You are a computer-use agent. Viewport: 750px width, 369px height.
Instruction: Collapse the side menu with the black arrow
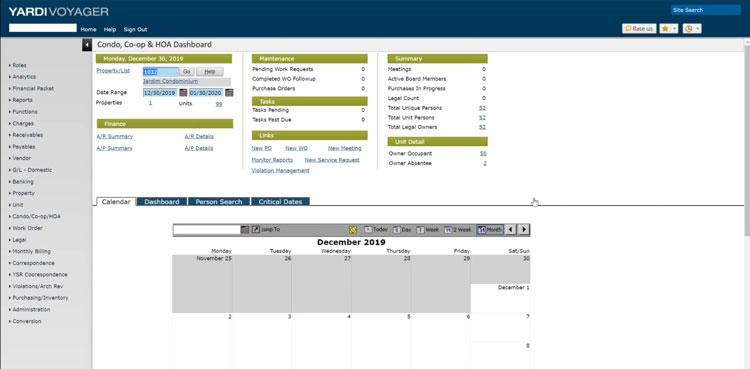pyautogui.click(x=87, y=45)
